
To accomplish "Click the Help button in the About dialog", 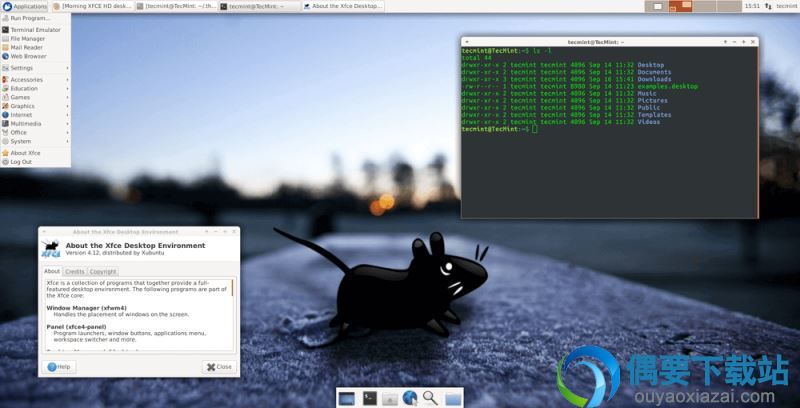I will (x=59, y=367).
